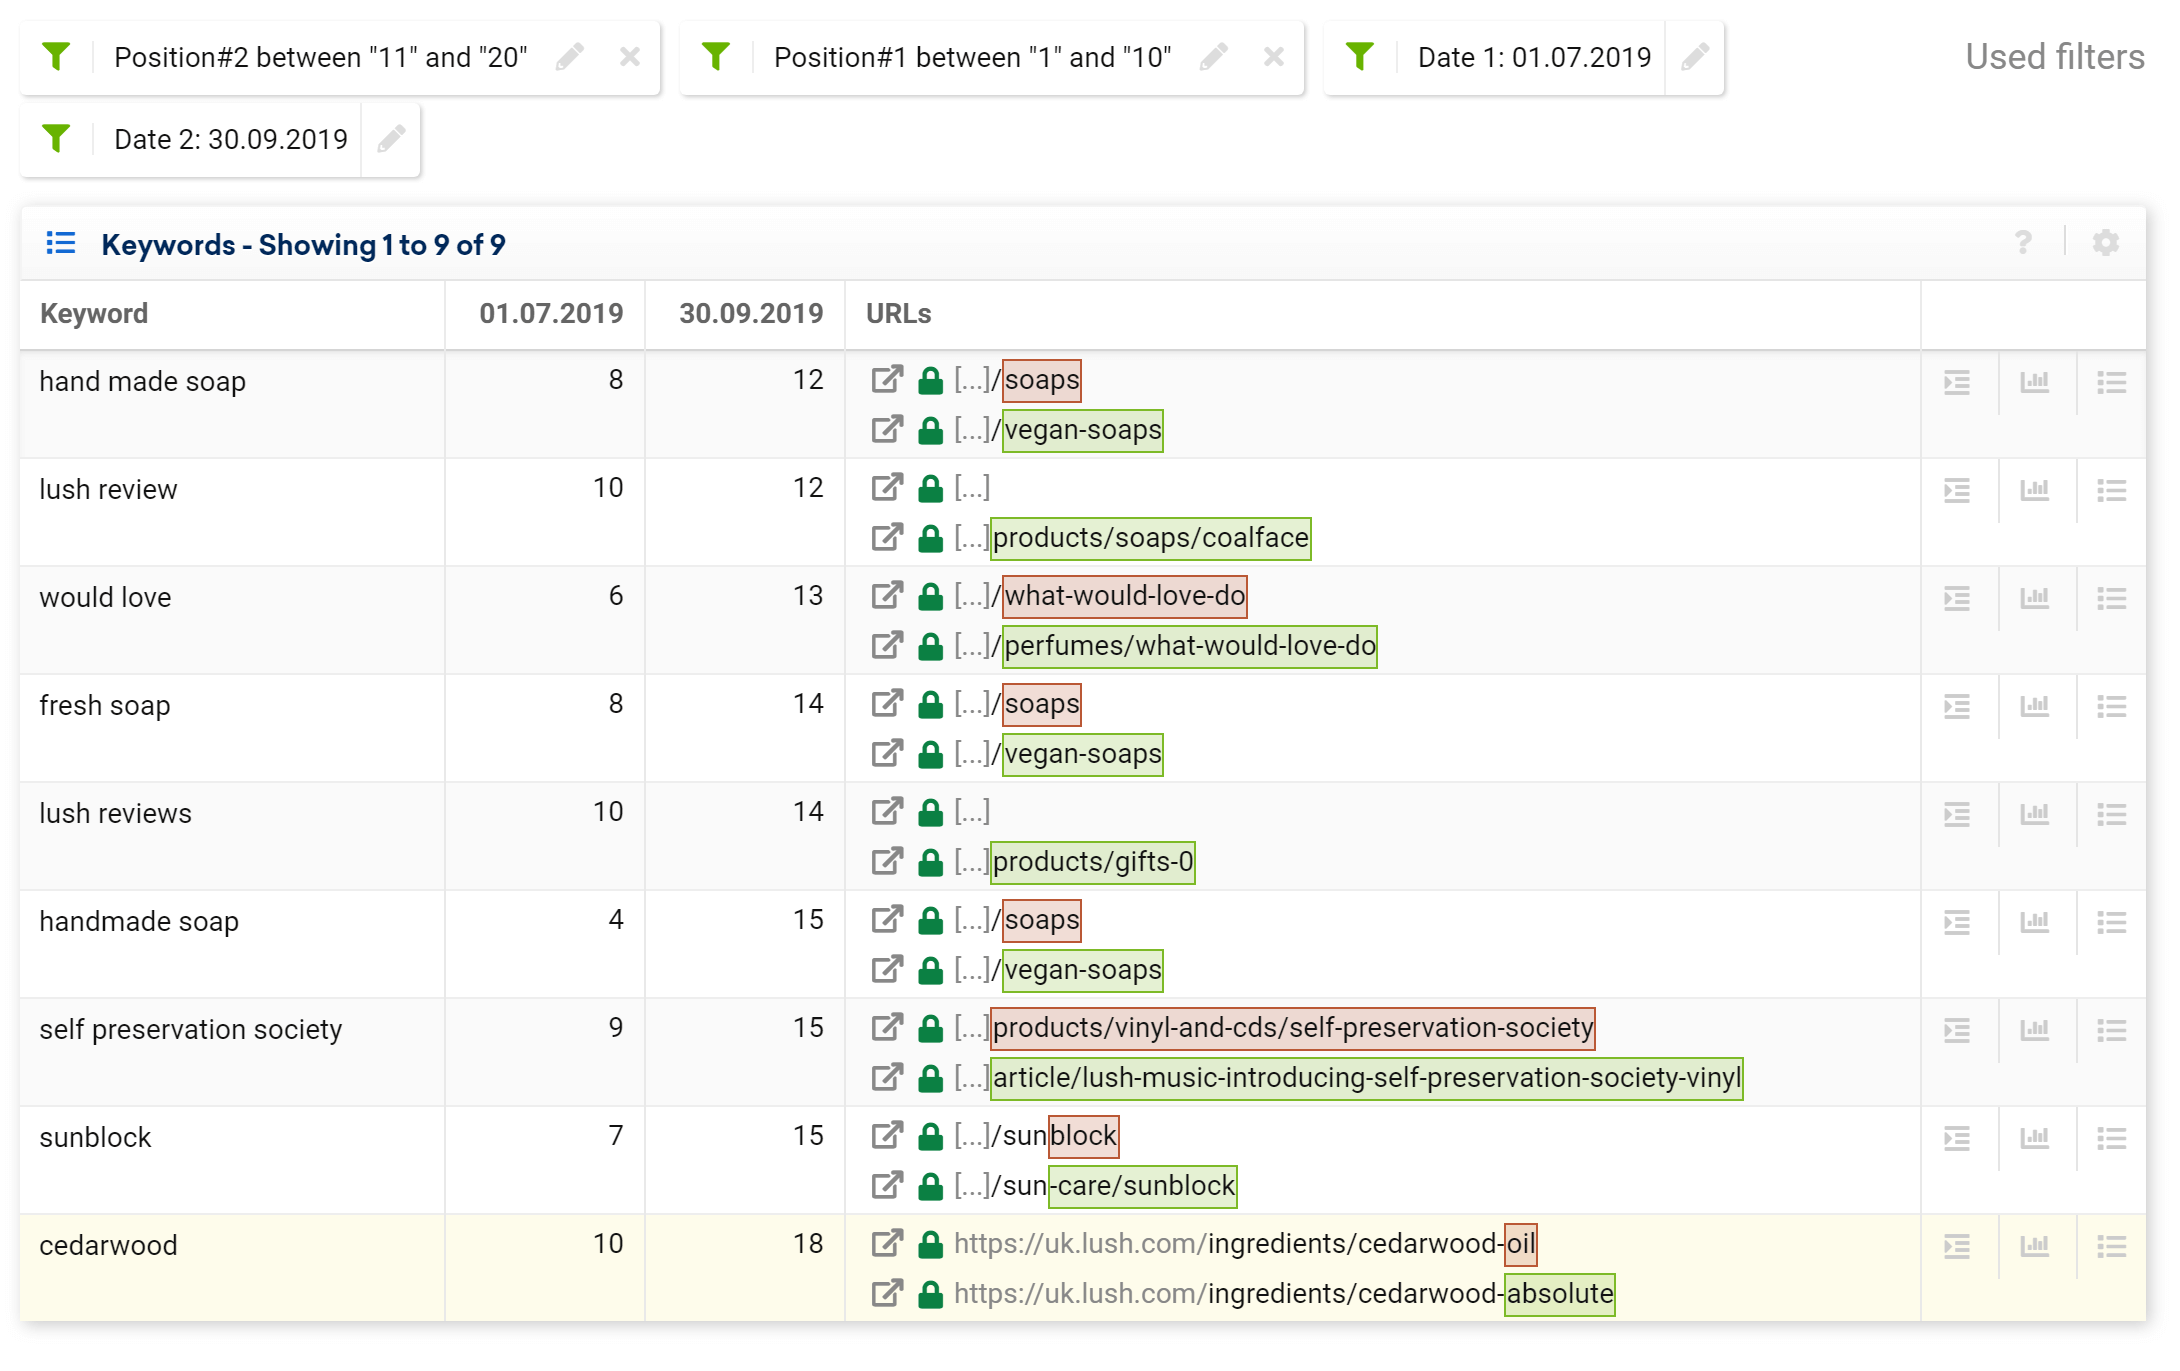Open external link for sun-care/sunblock URL
Screen dimensions: 2180x1371
pos(887,1186)
